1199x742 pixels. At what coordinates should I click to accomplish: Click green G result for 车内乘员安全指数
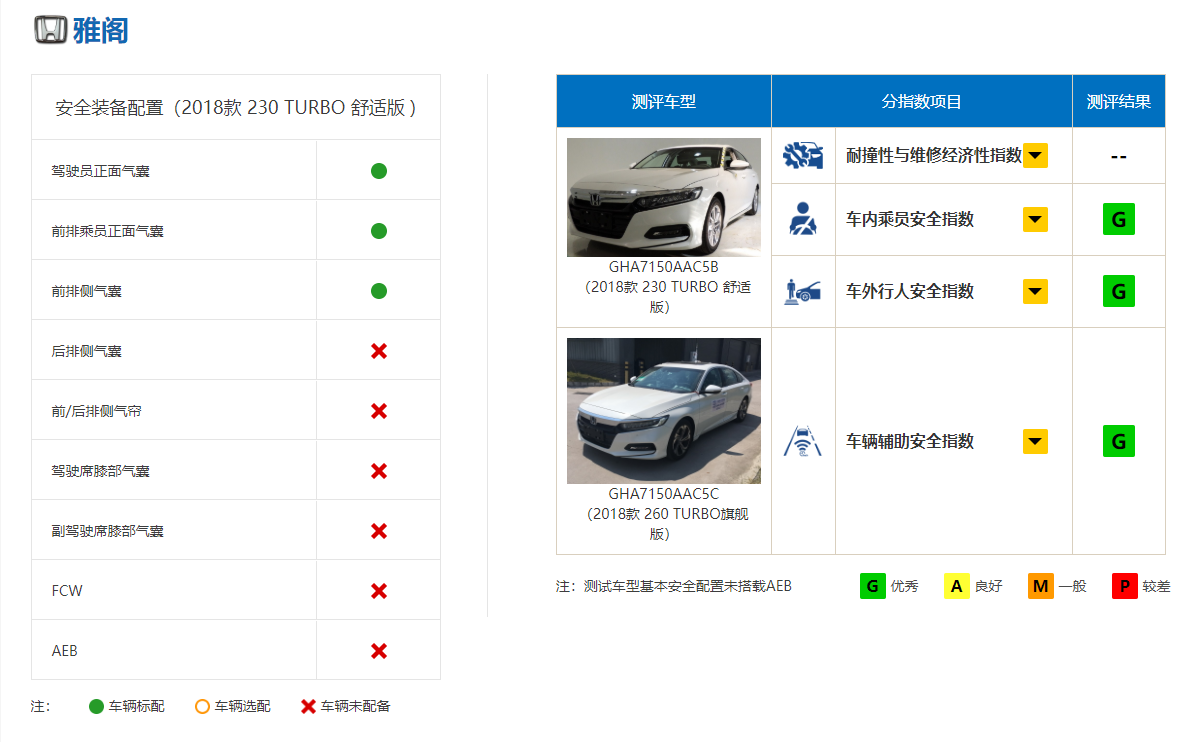click(1118, 219)
